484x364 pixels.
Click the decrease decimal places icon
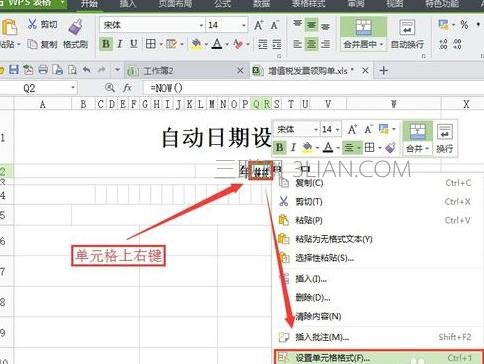click(457, 44)
